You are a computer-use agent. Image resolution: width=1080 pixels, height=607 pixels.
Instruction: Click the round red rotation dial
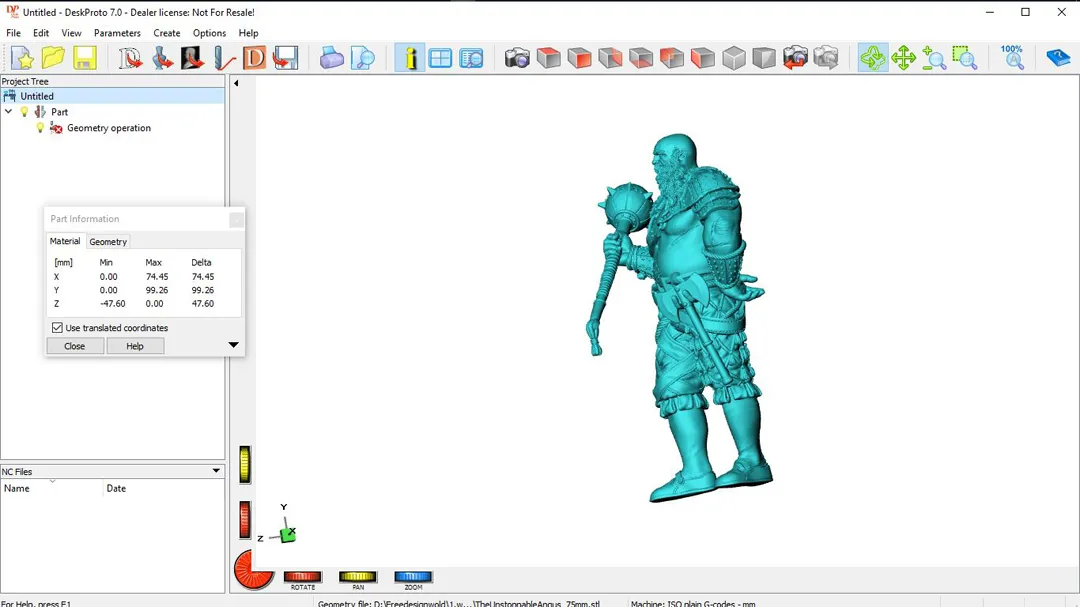coord(253,570)
